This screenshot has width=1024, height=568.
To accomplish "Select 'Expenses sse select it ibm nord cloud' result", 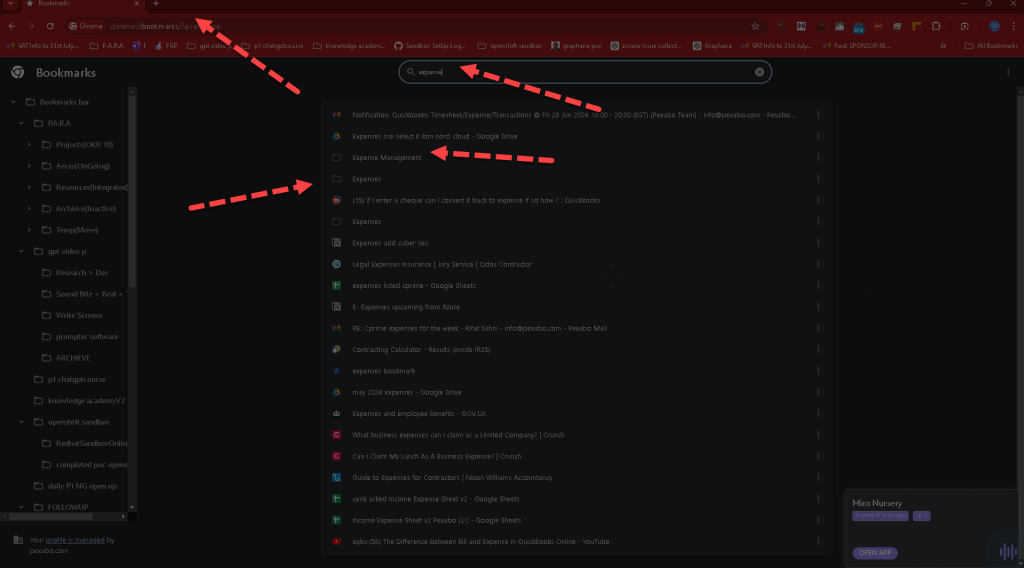I will 434,136.
